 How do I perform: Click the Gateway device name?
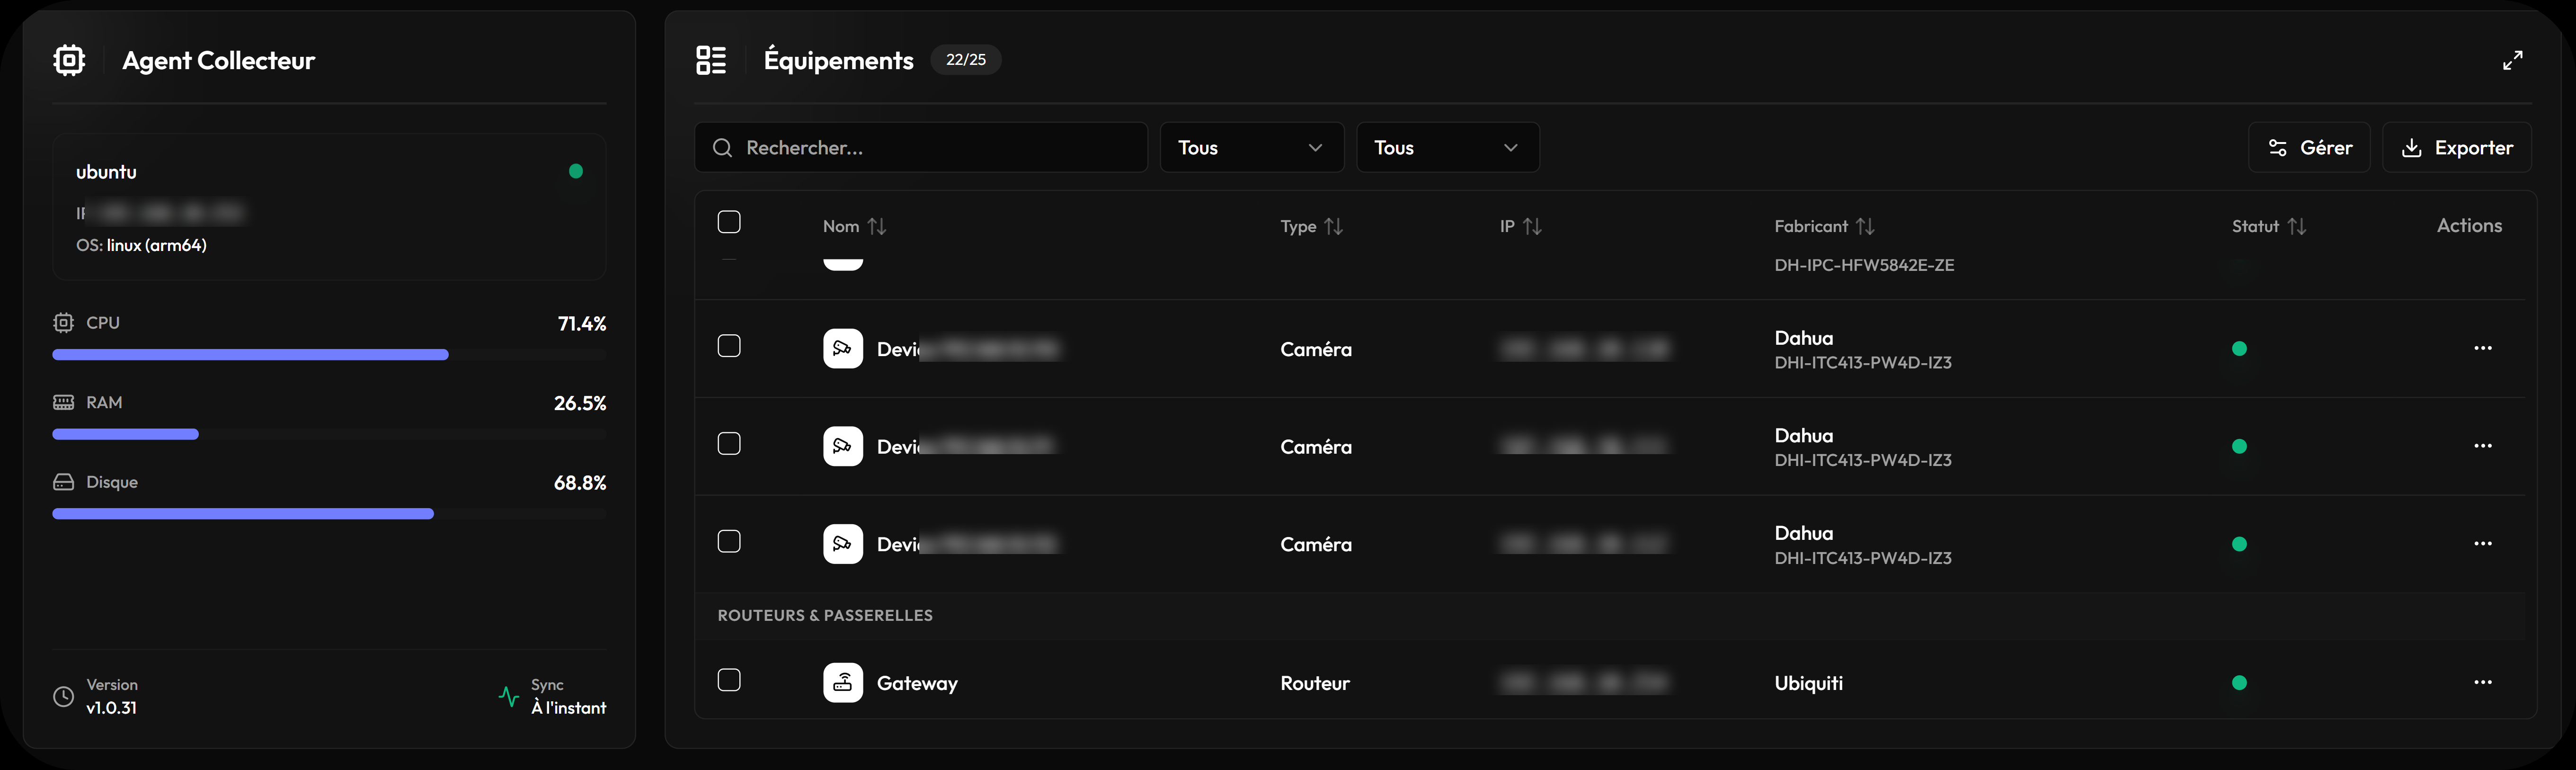click(917, 684)
